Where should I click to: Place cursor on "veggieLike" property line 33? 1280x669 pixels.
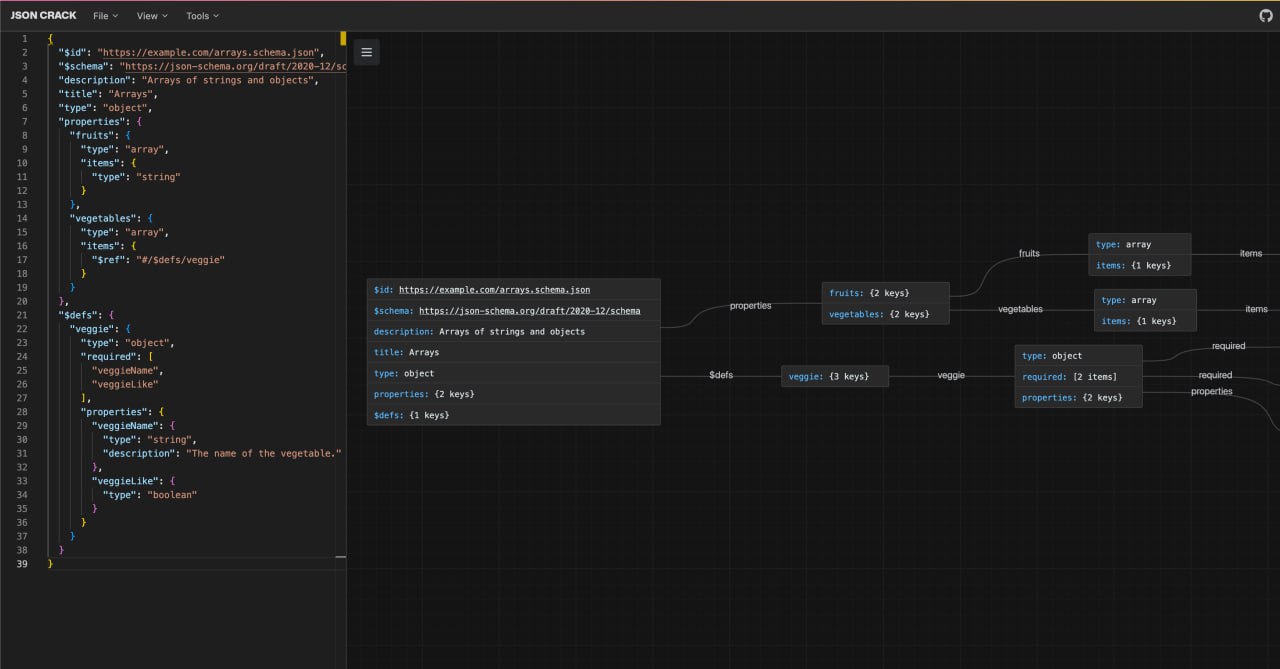[124, 481]
